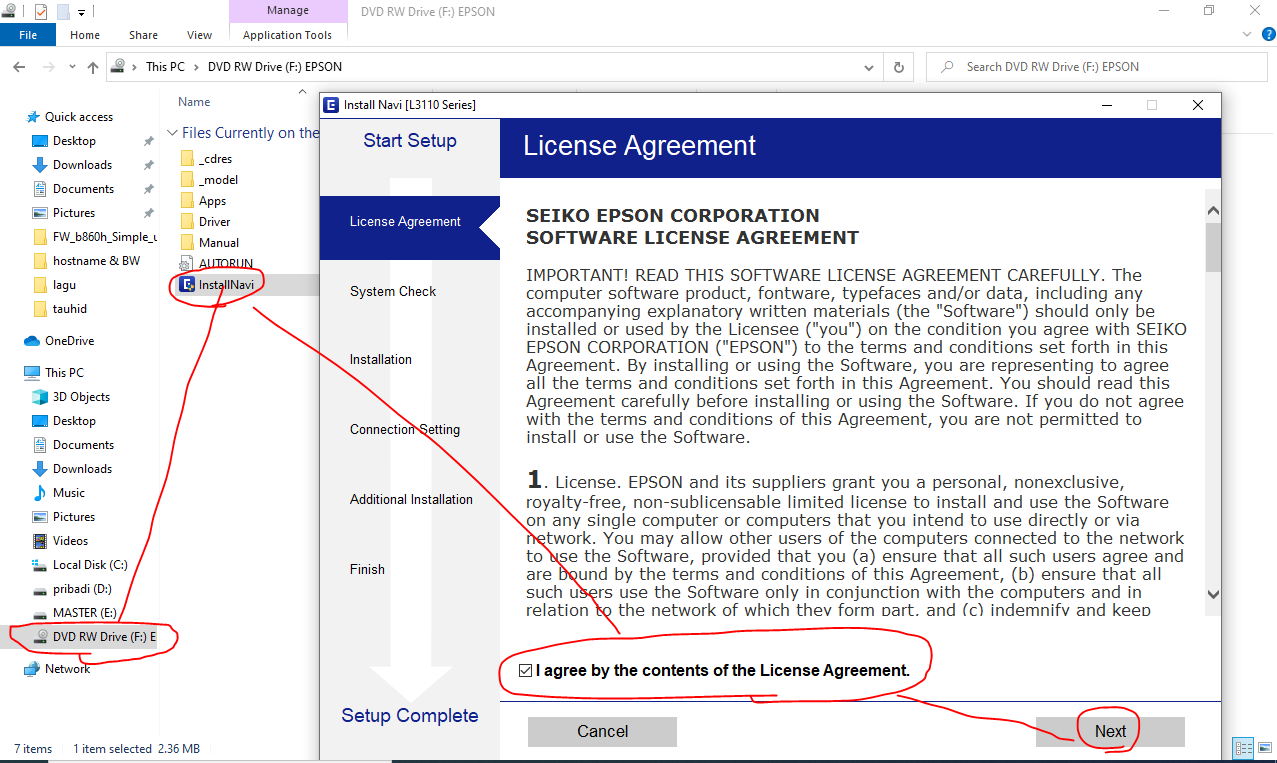Select This PC in navigation pane
The width and height of the screenshot is (1277, 763).
(x=64, y=373)
